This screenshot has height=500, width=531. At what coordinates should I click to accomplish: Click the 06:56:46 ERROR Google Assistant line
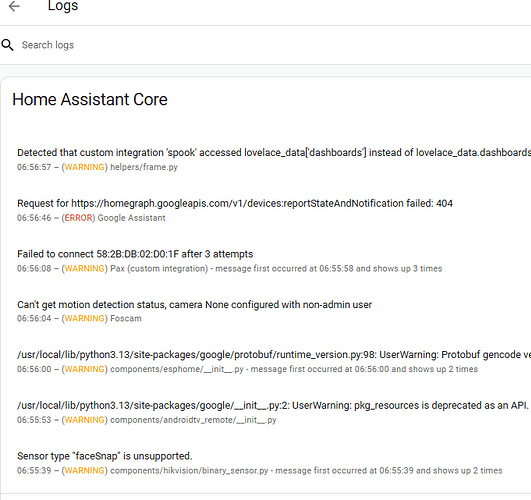tap(91, 218)
